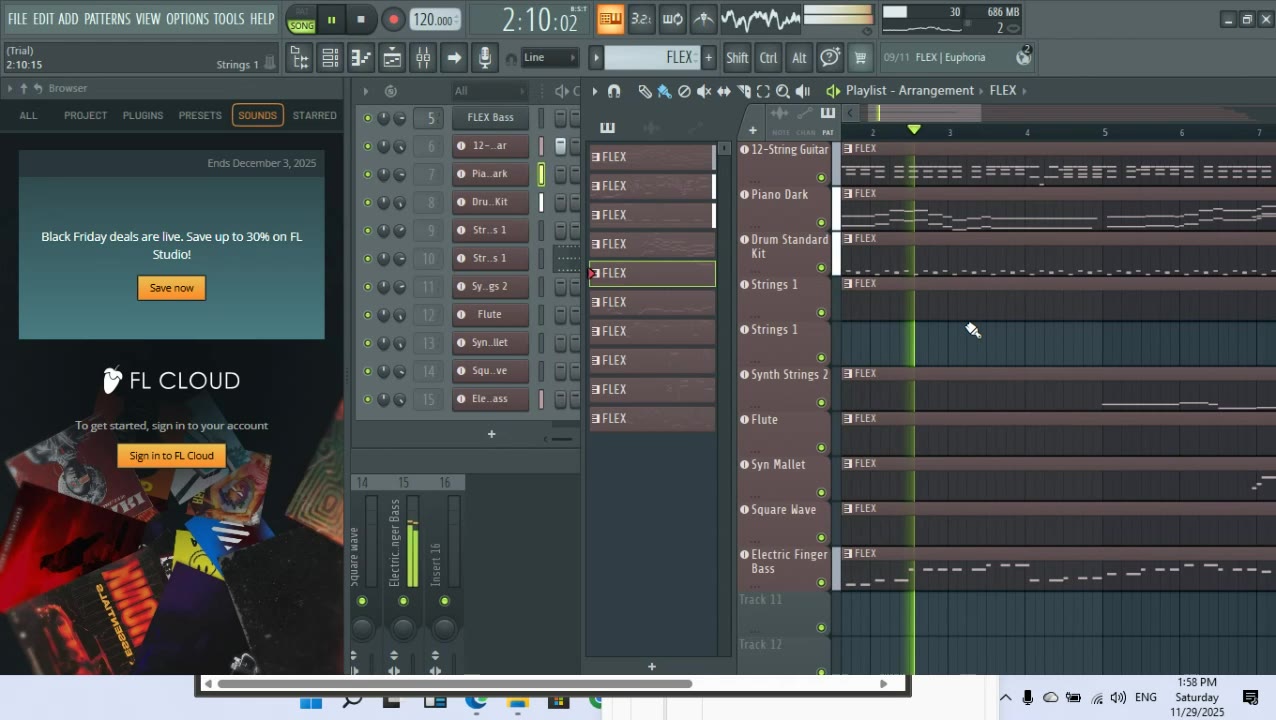Select the playlist Select tool
This screenshot has height=720, width=1276.
(x=763, y=91)
